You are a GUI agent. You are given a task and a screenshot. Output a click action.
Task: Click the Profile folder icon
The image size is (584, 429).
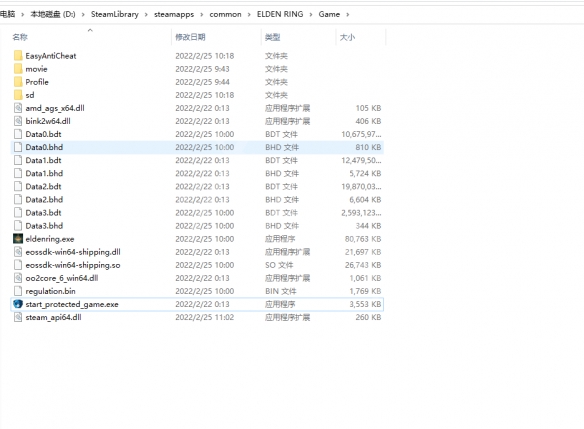point(18,82)
